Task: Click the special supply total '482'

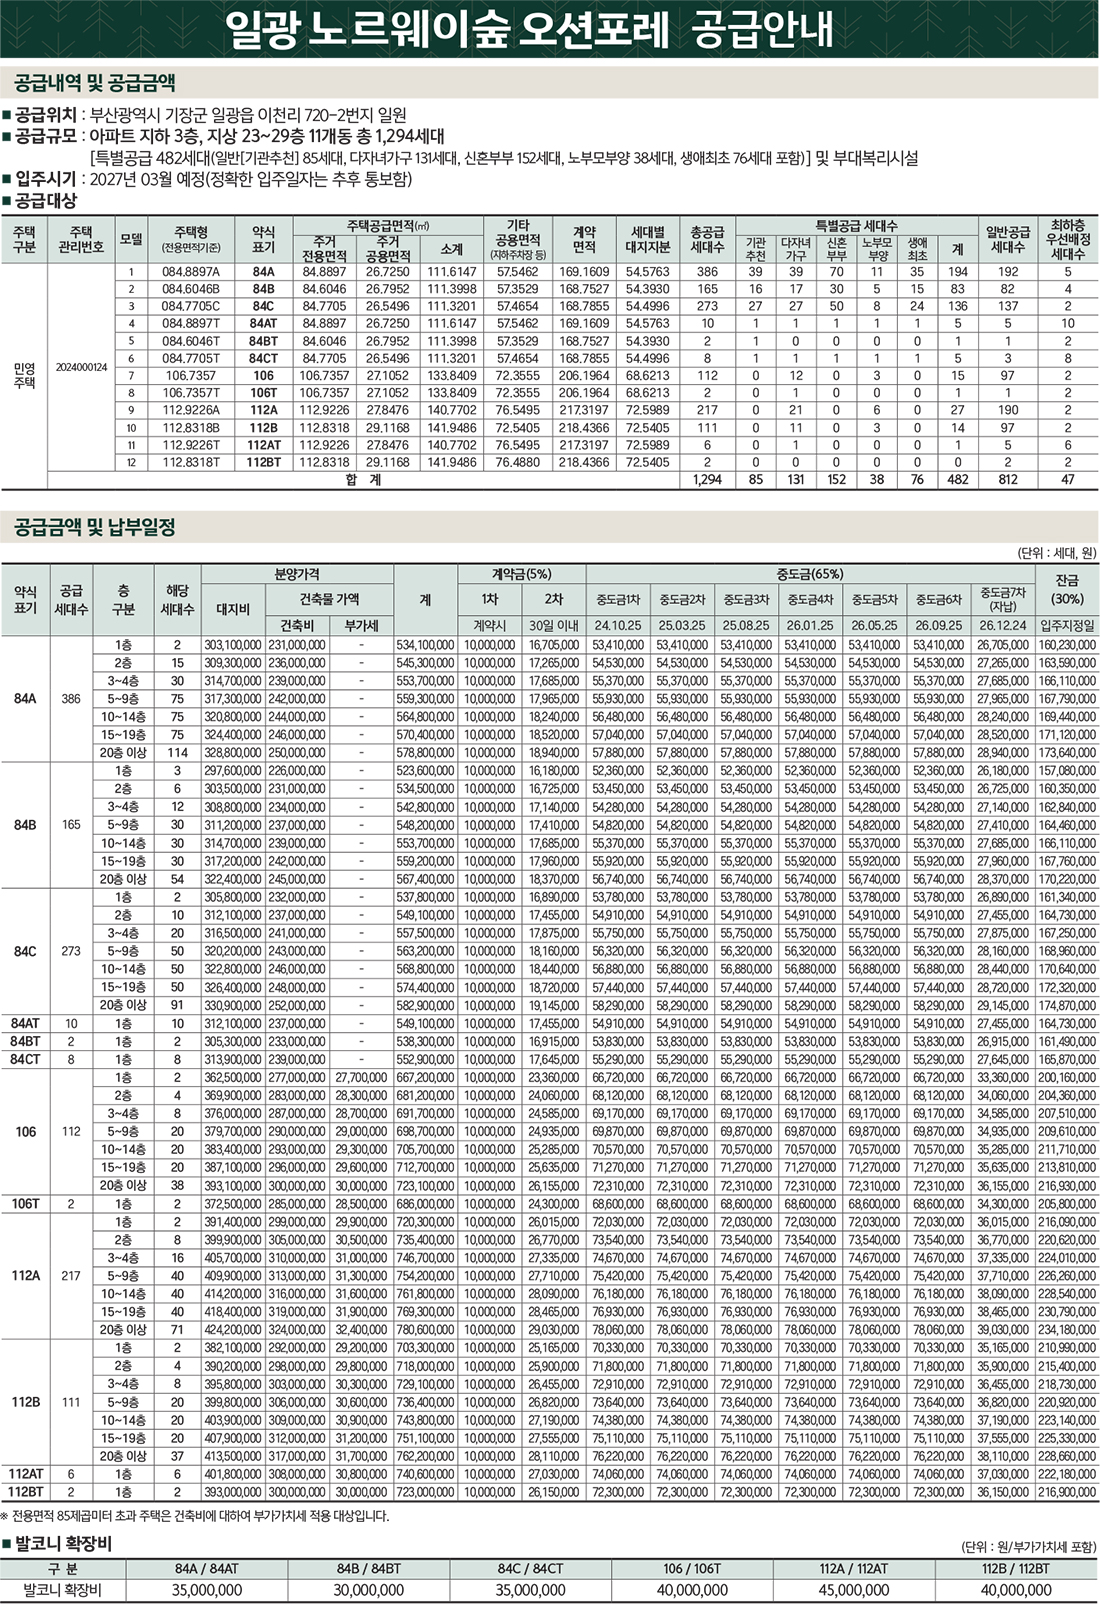Action: pyautogui.click(x=957, y=480)
